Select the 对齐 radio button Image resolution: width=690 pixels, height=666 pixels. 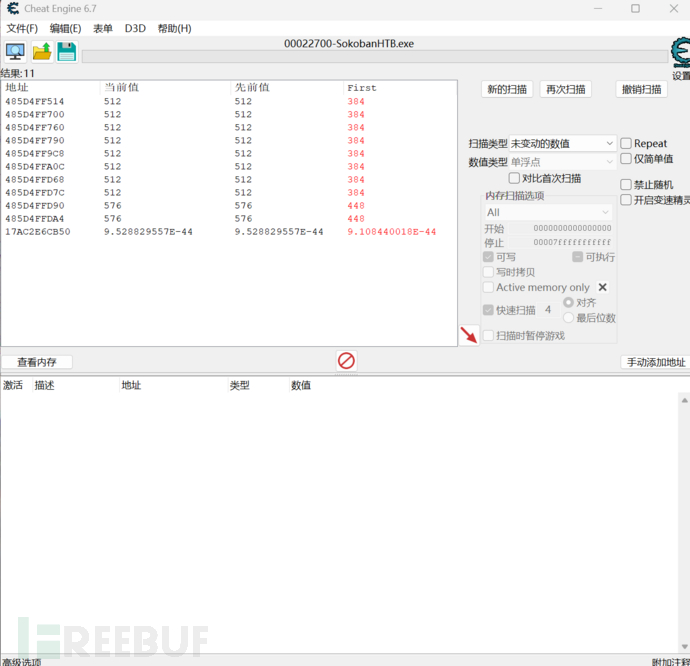[568, 302]
